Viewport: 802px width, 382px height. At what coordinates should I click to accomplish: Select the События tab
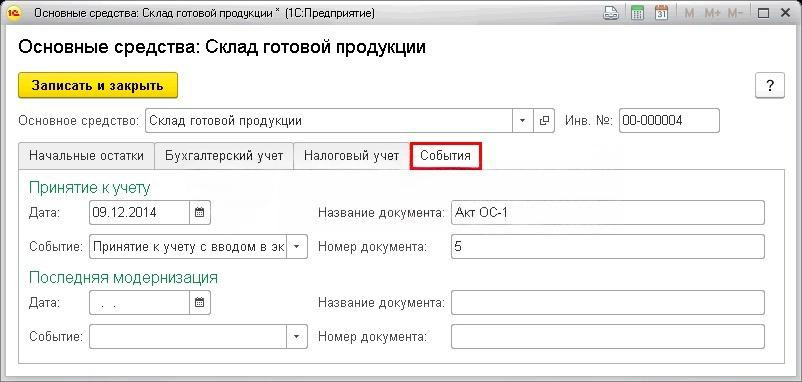click(x=445, y=156)
